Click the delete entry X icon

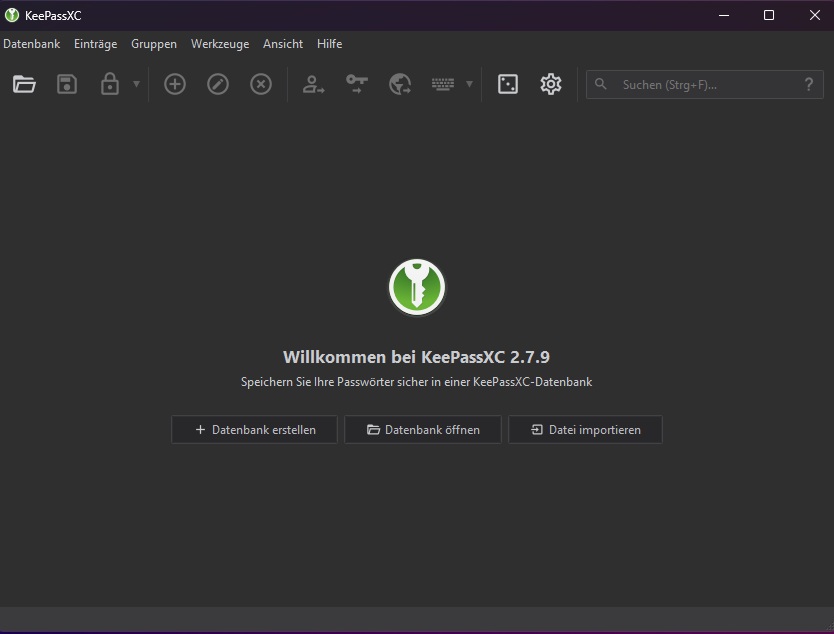coord(261,84)
